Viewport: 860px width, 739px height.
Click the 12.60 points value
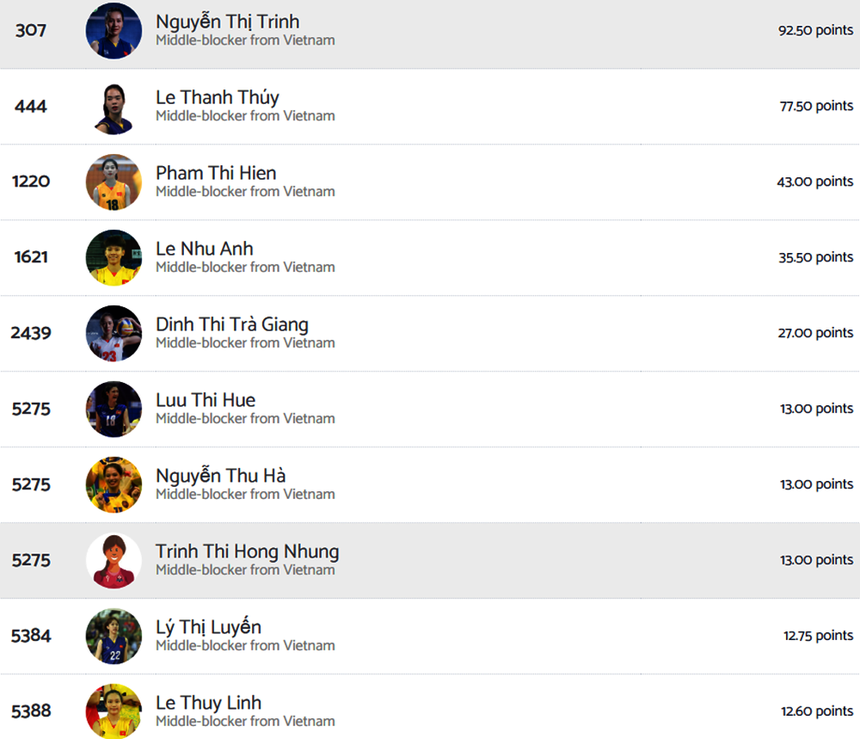[x=817, y=711]
